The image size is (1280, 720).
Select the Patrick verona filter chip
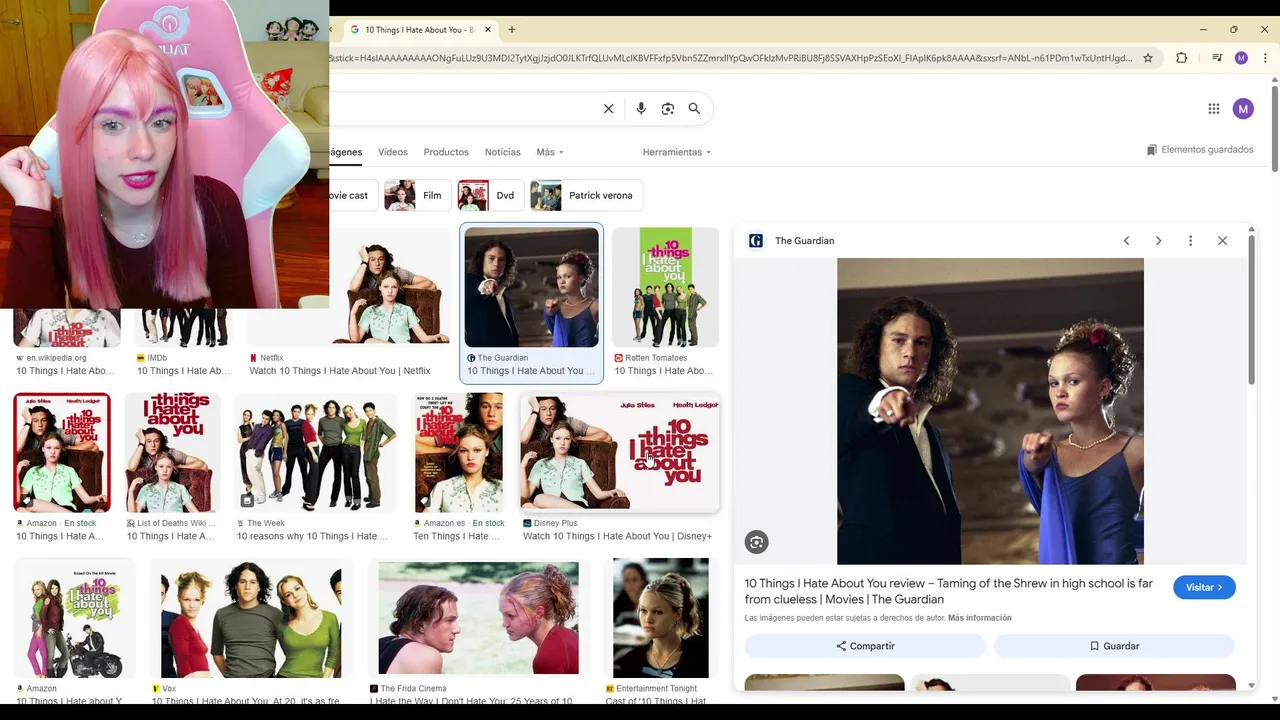(x=586, y=196)
